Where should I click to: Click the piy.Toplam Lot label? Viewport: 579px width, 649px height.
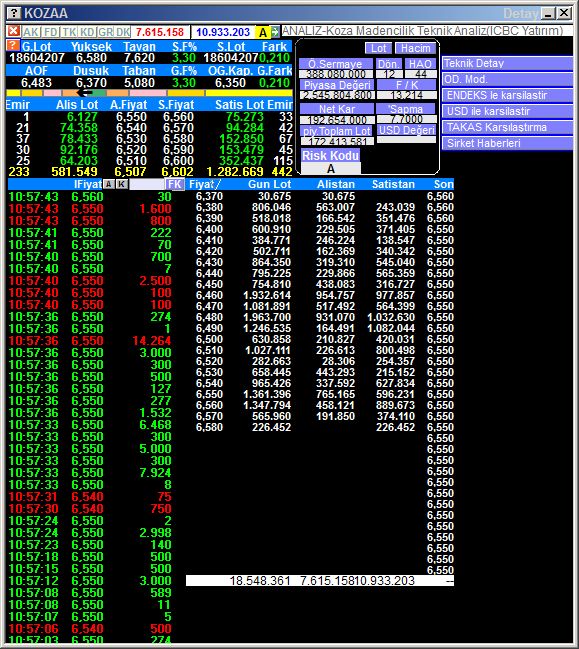coord(337,131)
